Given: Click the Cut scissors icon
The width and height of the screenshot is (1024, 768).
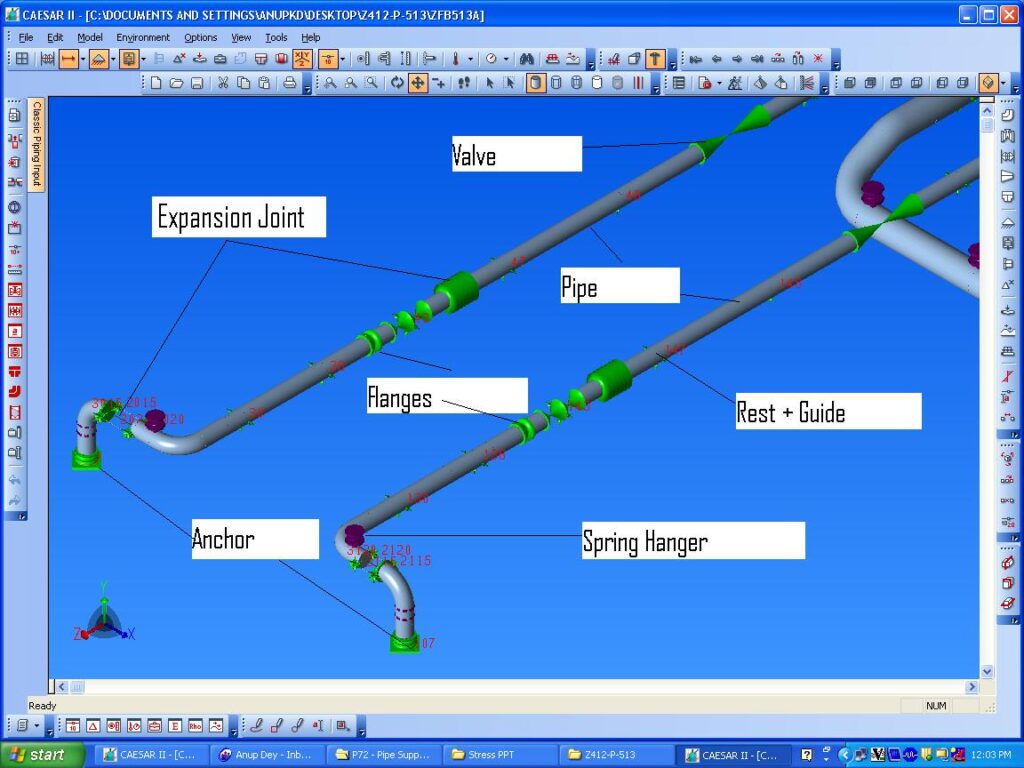Looking at the screenshot, I should coord(223,83).
